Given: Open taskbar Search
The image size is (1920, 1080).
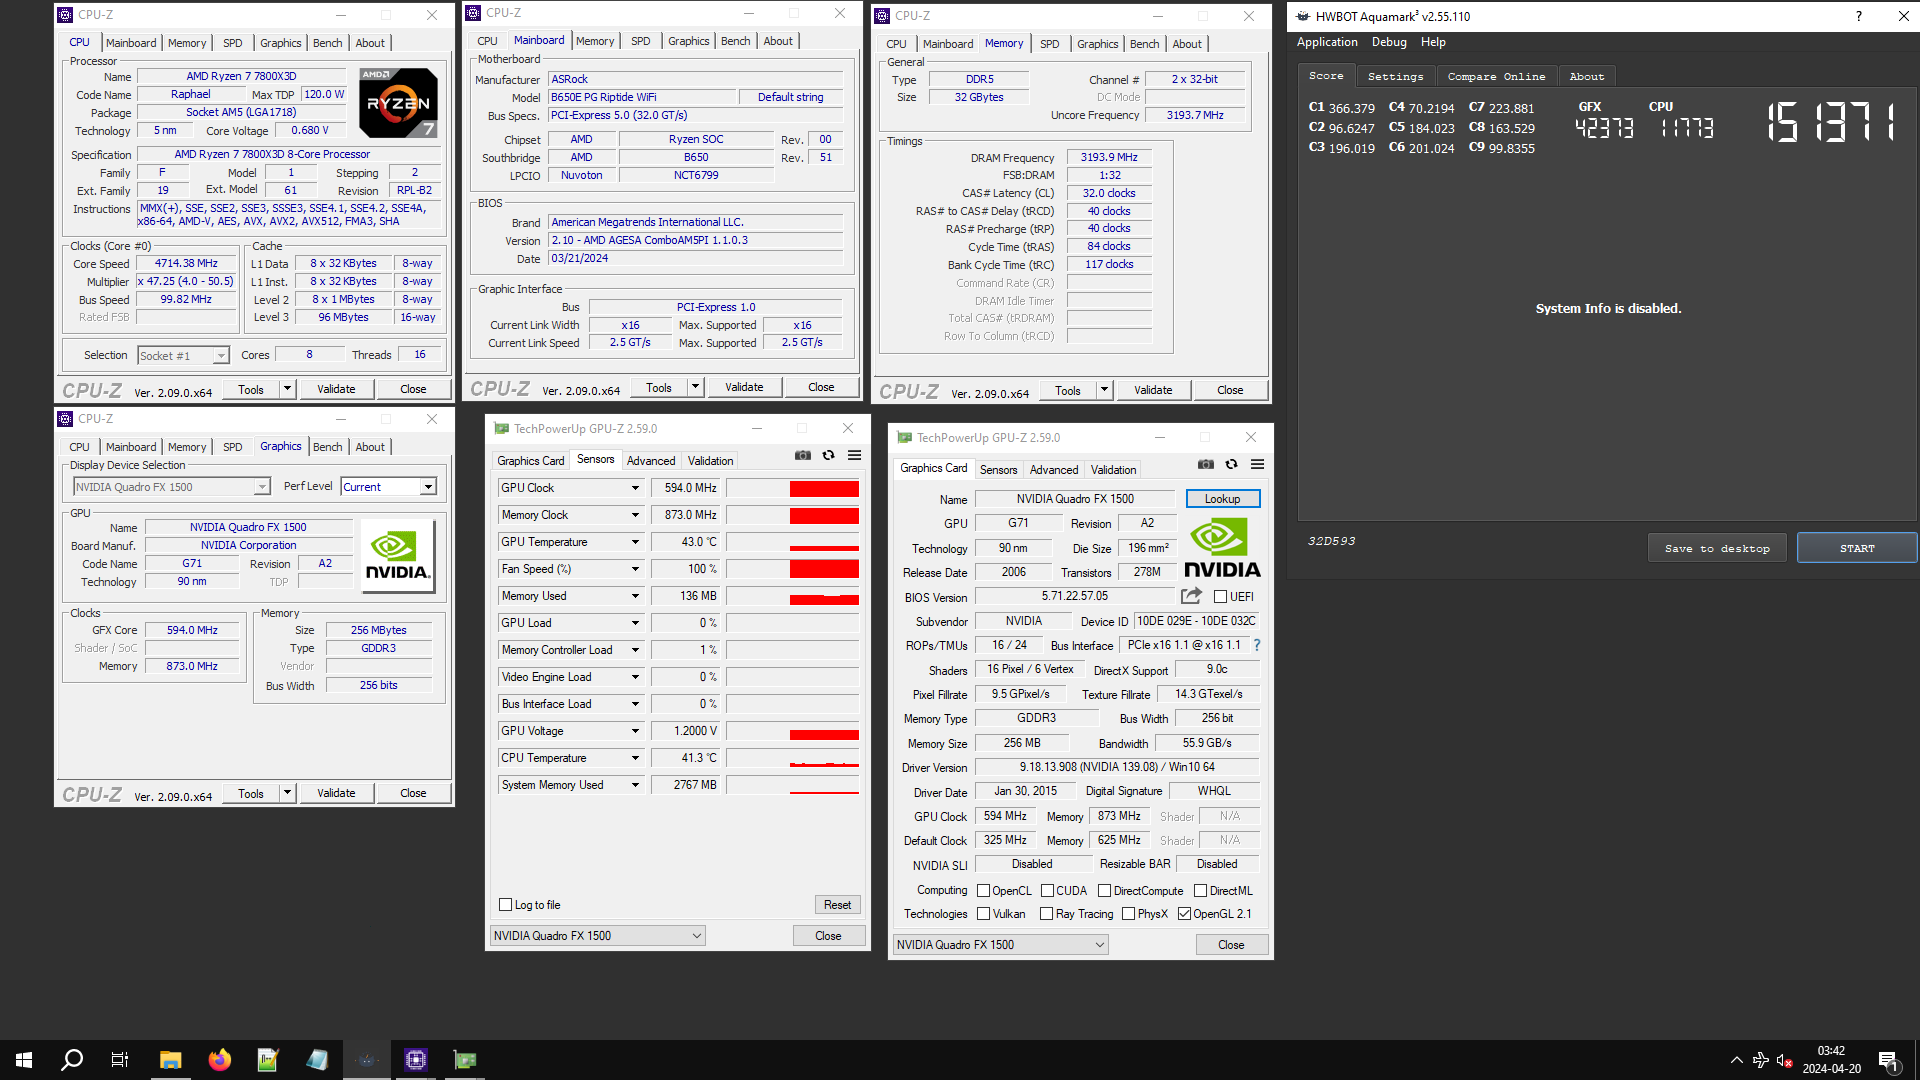Looking at the screenshot, I should [72, 1060].
